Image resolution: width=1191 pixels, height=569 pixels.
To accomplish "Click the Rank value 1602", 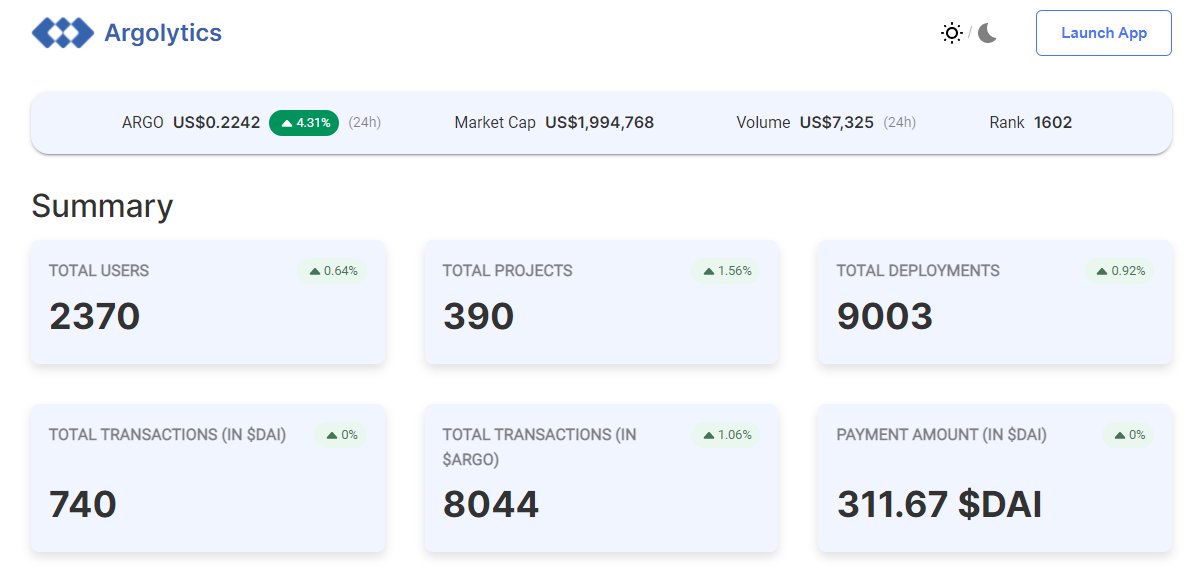I will (x=1053, y=122).
